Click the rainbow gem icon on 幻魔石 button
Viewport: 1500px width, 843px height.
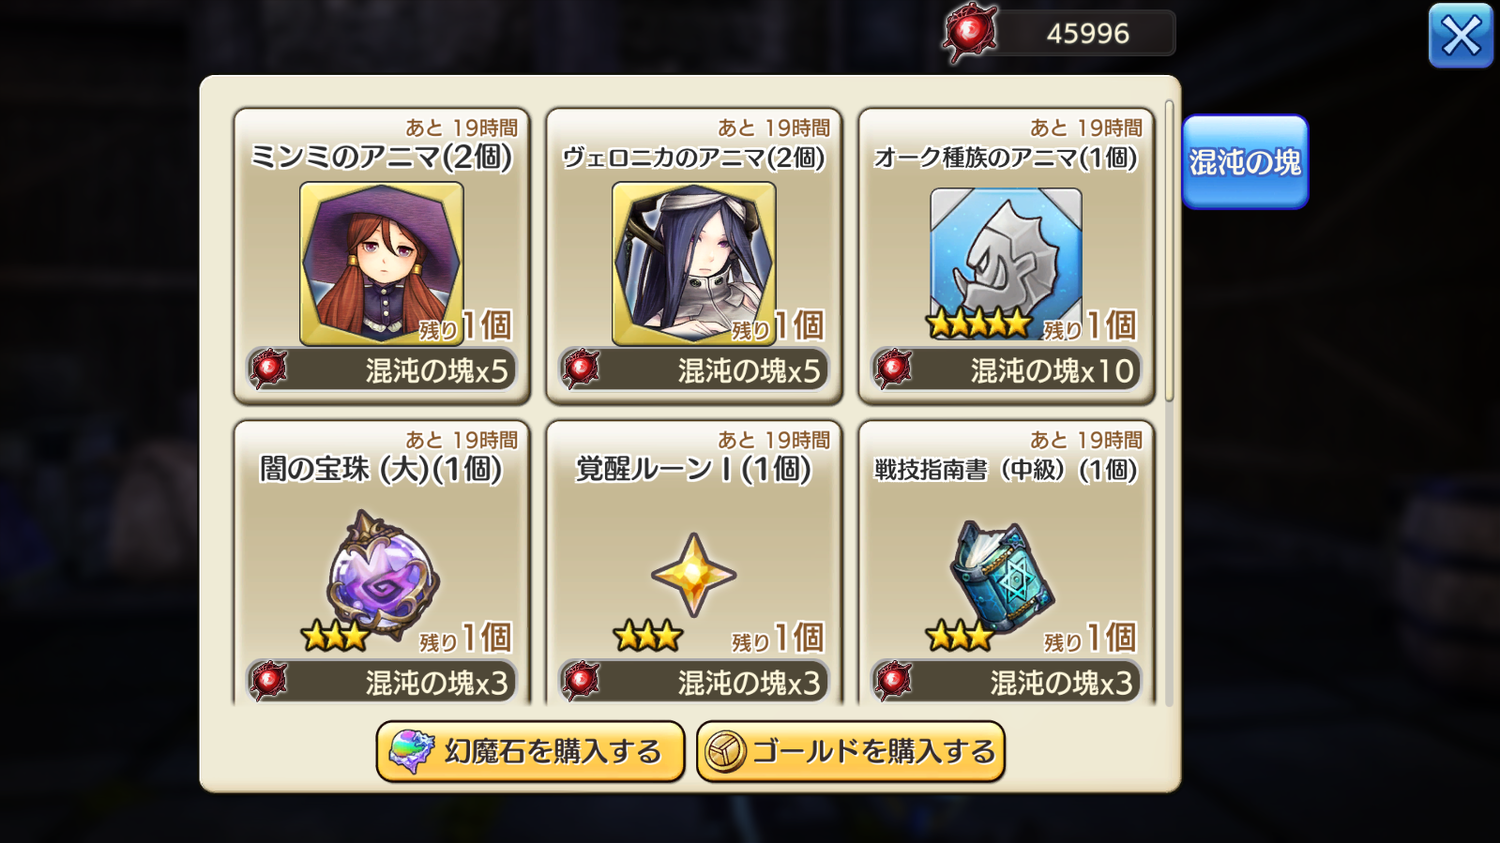(x=411, y=751)
